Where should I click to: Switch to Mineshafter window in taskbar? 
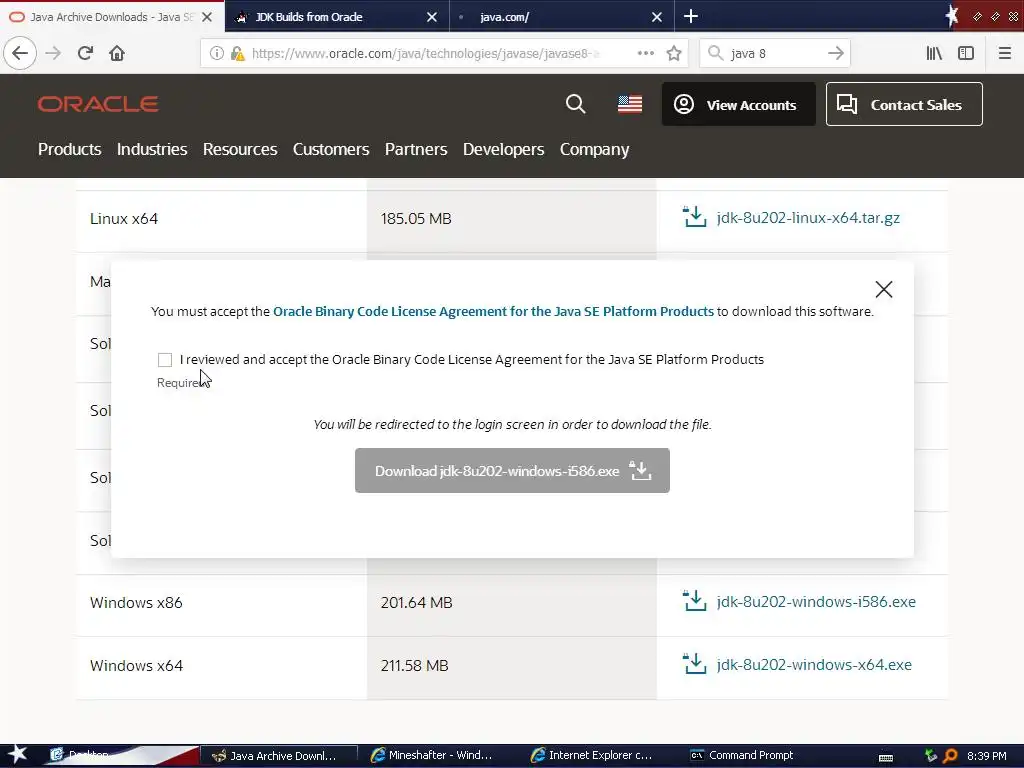click(431, 756)
